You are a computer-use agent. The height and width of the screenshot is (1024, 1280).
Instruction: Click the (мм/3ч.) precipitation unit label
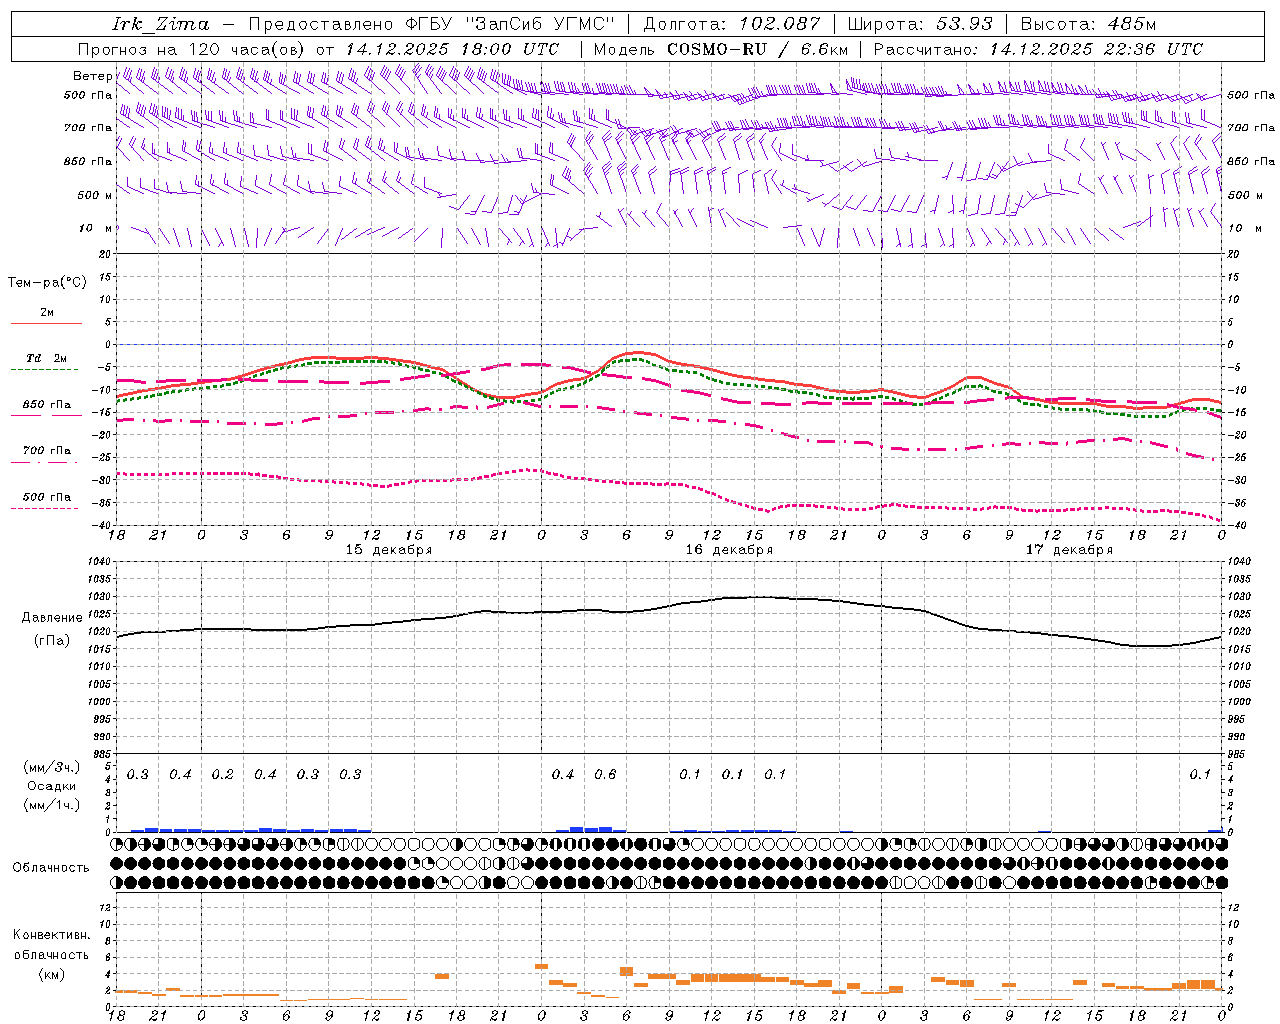point(52,767)
